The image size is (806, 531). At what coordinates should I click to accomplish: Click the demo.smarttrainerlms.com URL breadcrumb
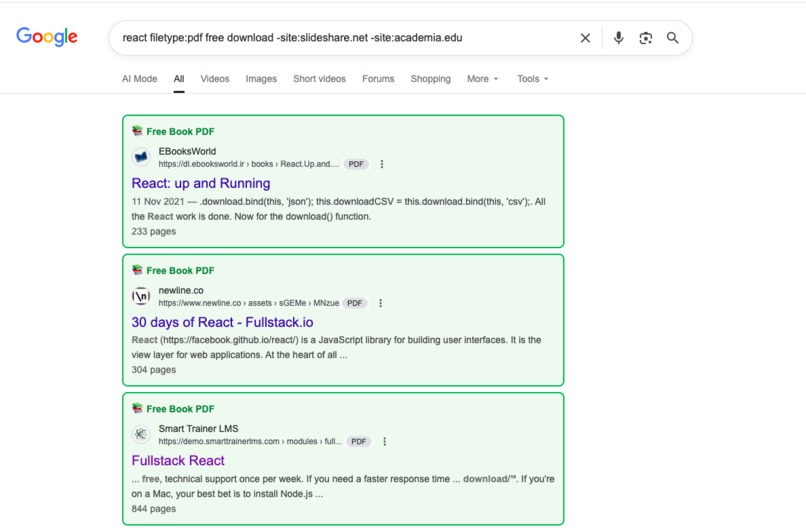[250, 442]
